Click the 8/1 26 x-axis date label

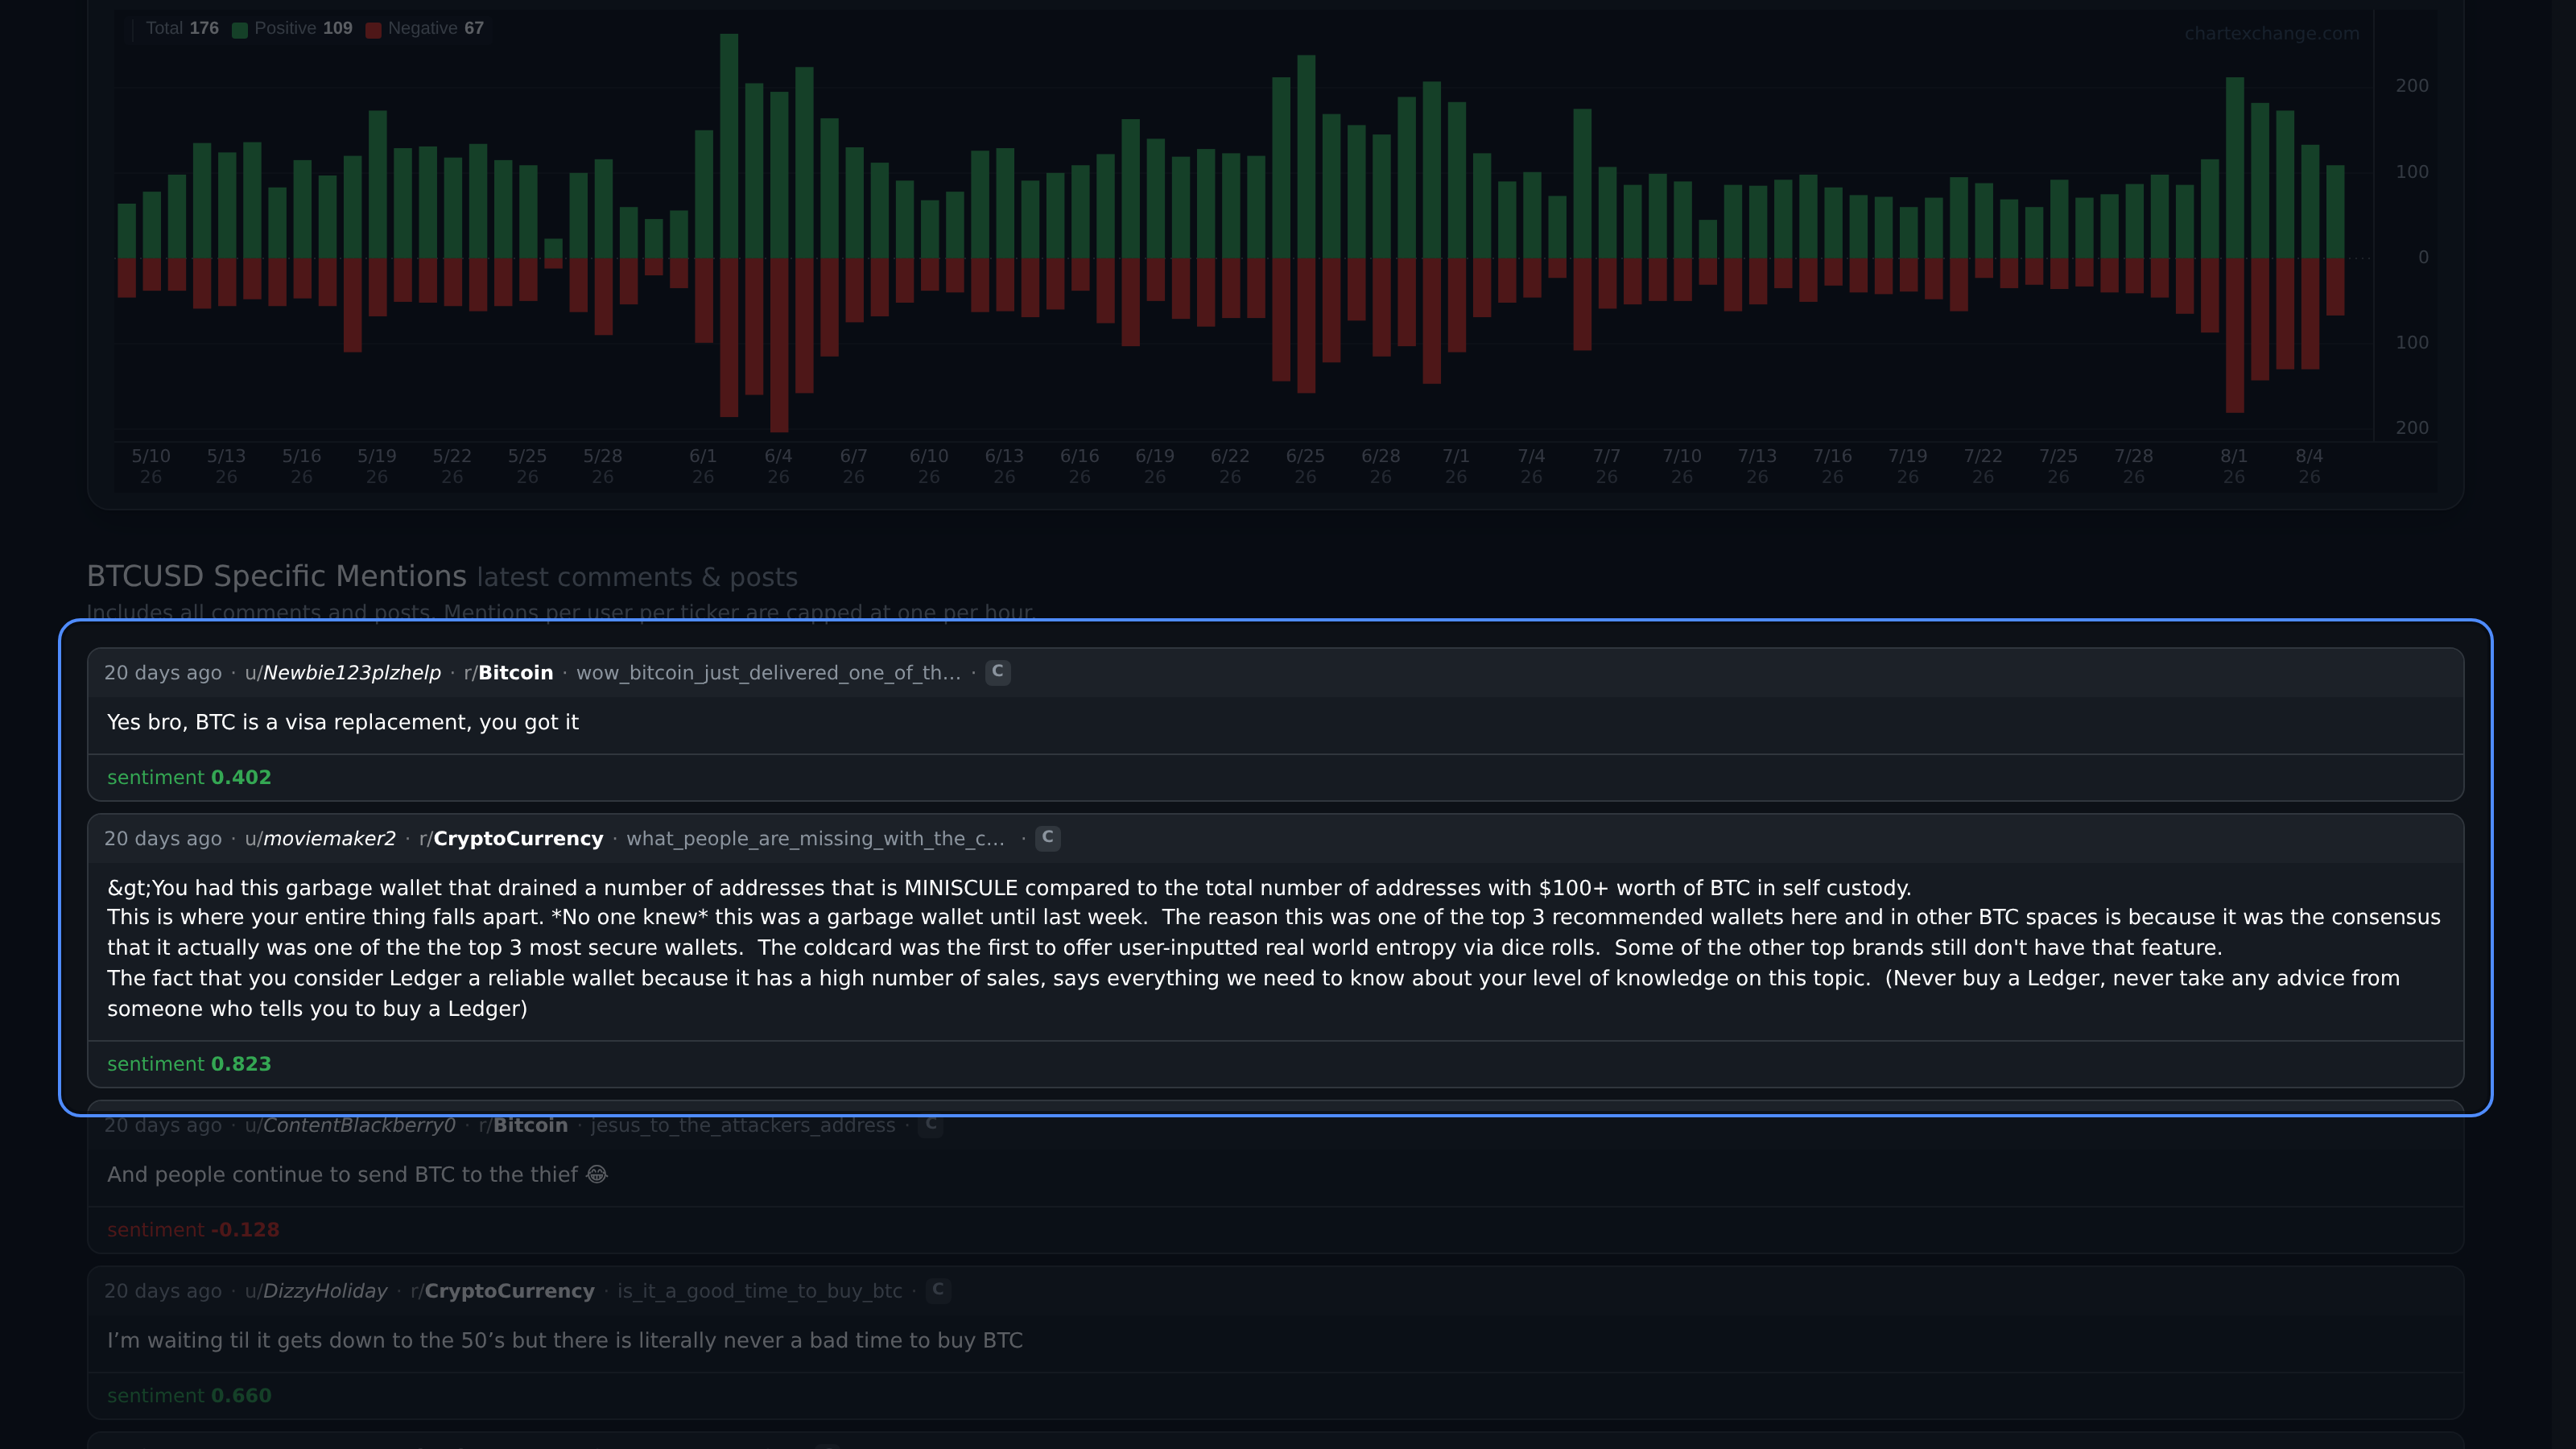click(2233, 466)
